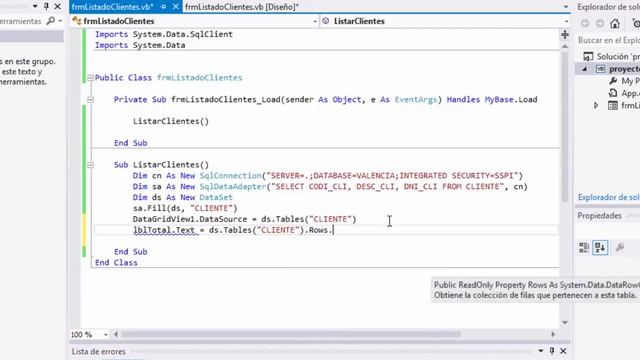Screen dimensions: 640x360
Task: Click the ListarClientes() call in the Load sub
Action: [x=171, y=122]
